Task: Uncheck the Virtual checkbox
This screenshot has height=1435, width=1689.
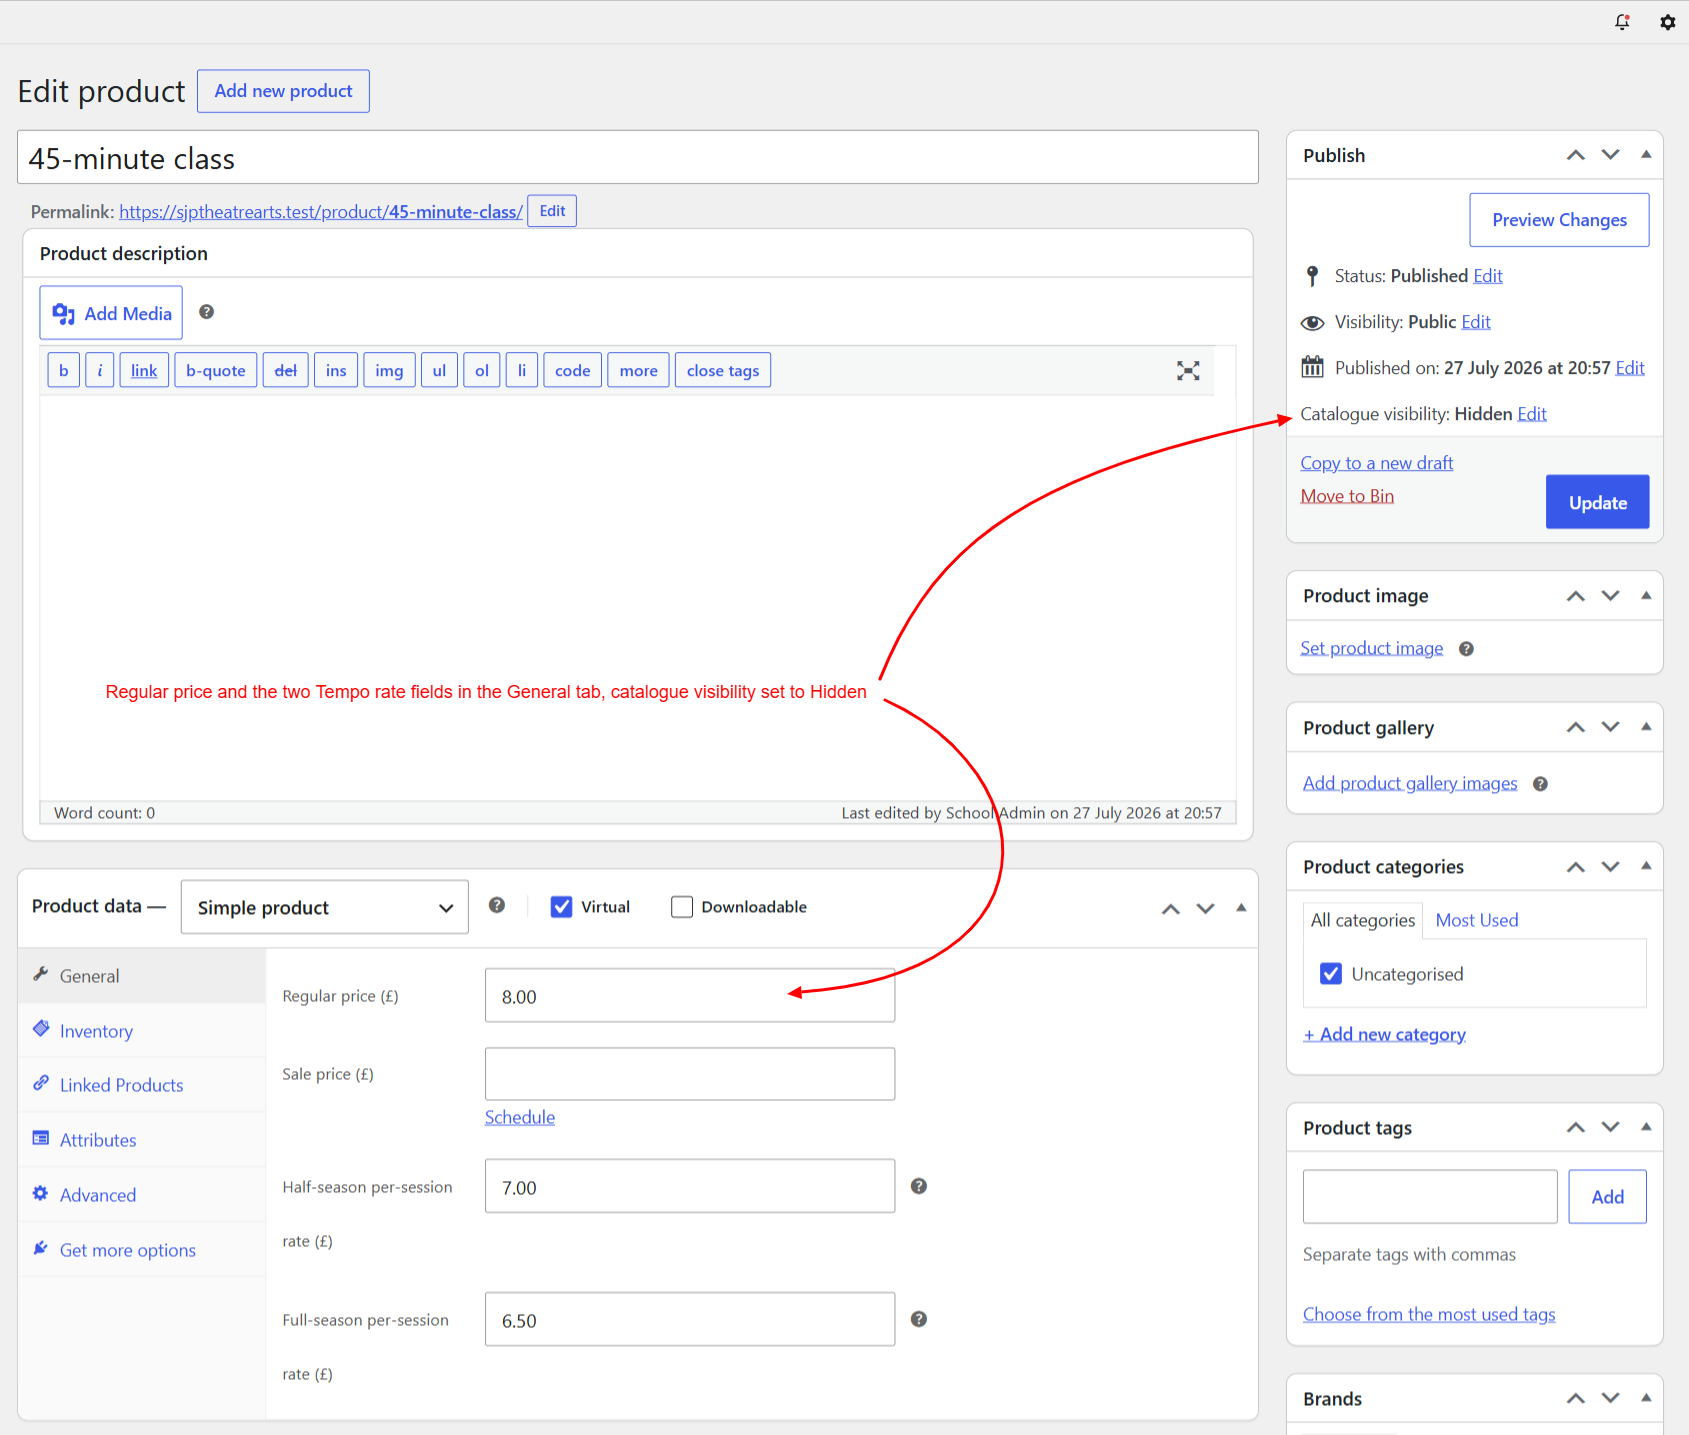Action: (562, 907)
